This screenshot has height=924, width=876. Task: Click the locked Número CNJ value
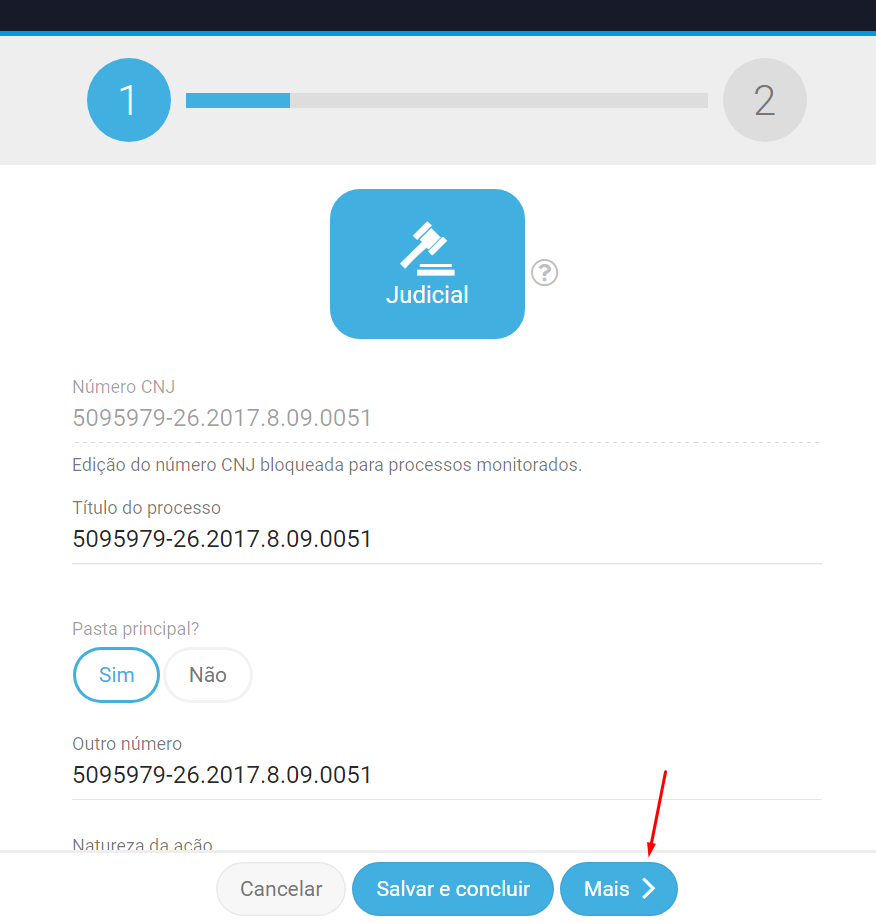click(x=222, y=418)
